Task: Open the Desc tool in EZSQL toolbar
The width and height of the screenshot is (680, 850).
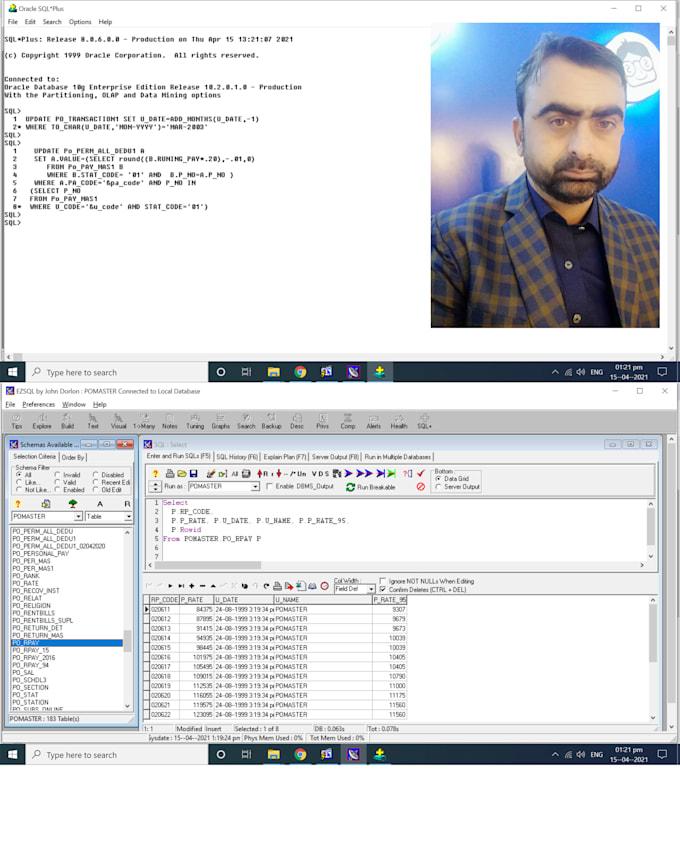Action: pyautogui.click(x=297, y=421)
